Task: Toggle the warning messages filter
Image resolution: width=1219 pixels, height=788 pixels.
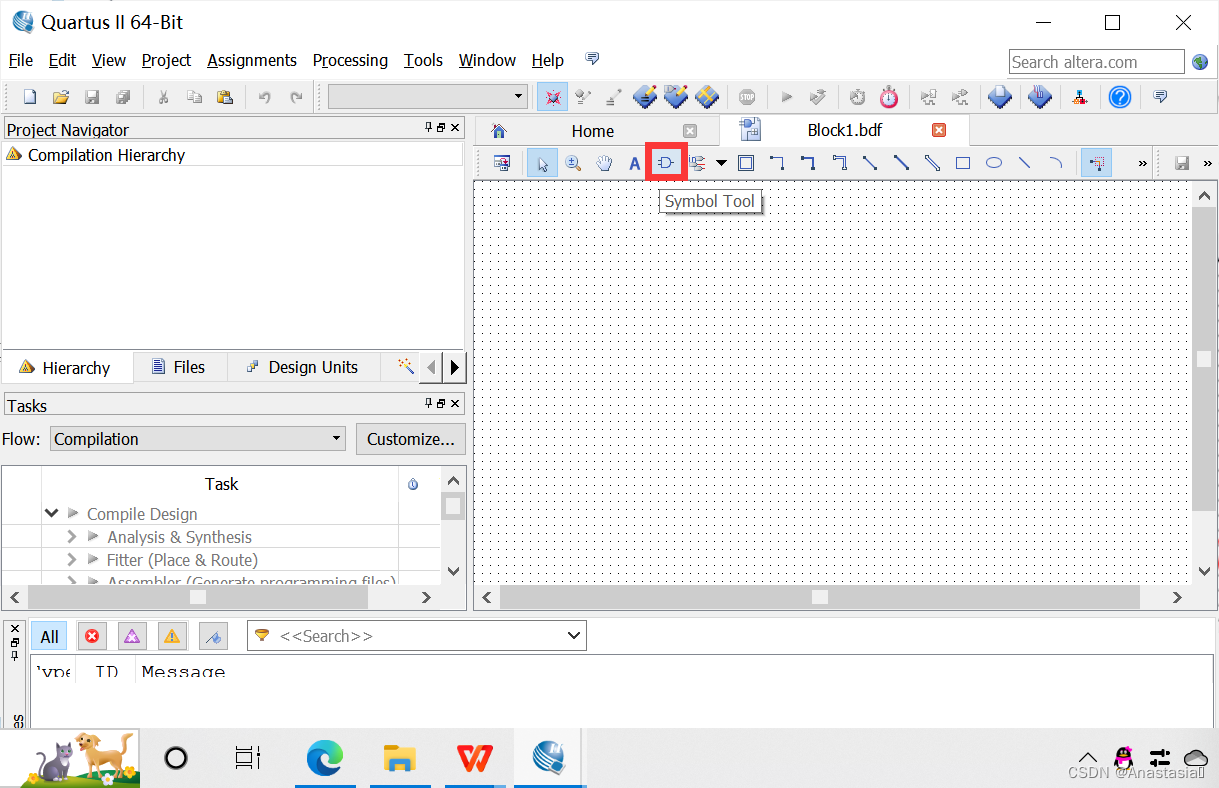Action: pos(172,636)
